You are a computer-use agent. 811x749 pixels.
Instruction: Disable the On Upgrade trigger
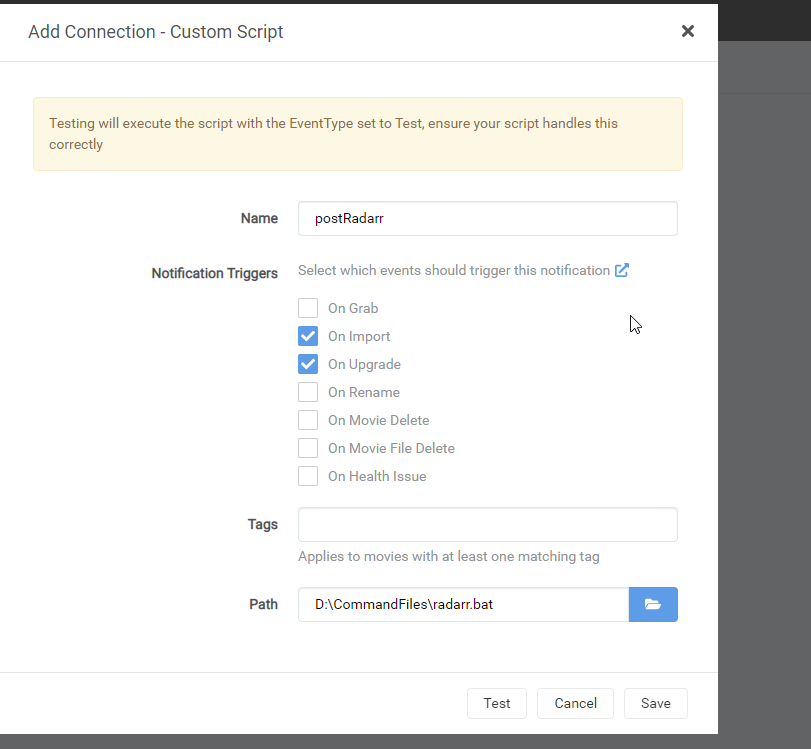coord(308,363)
